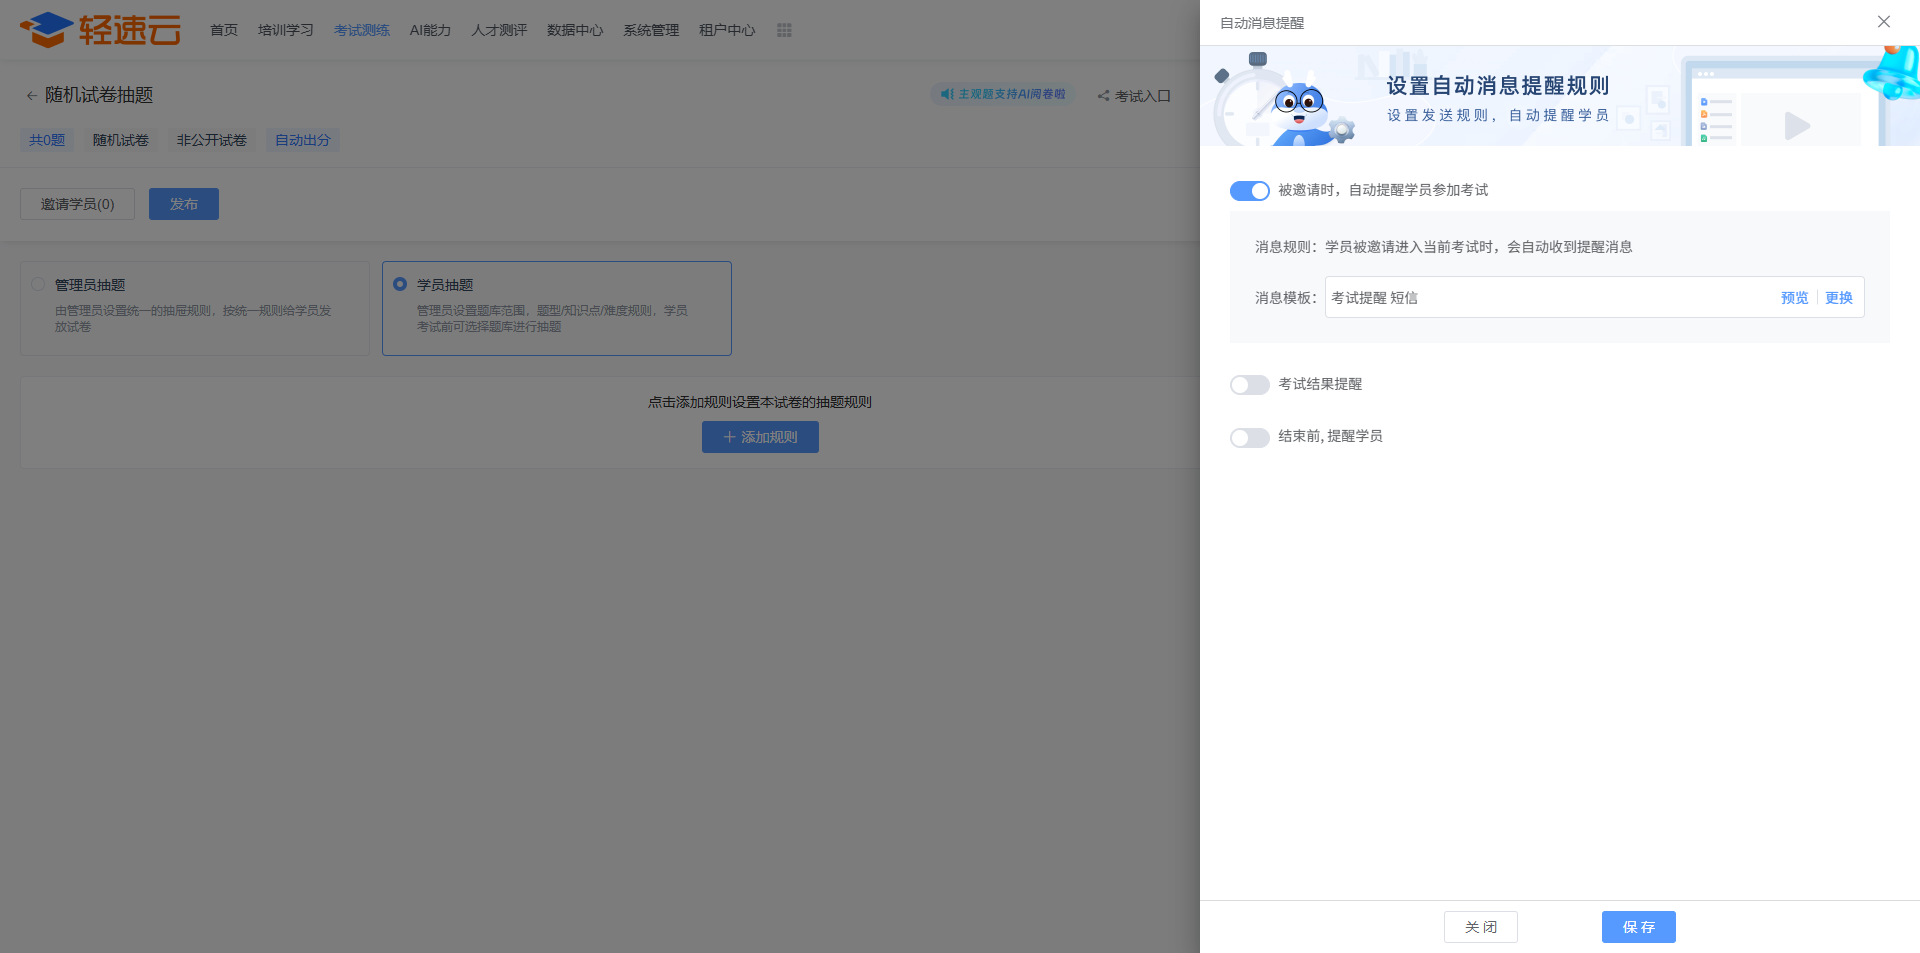The width and height of the screenshot is (1920, 953).
Task: Click the speaker icon on AI阅卷 notice
Action: (946, 94)
